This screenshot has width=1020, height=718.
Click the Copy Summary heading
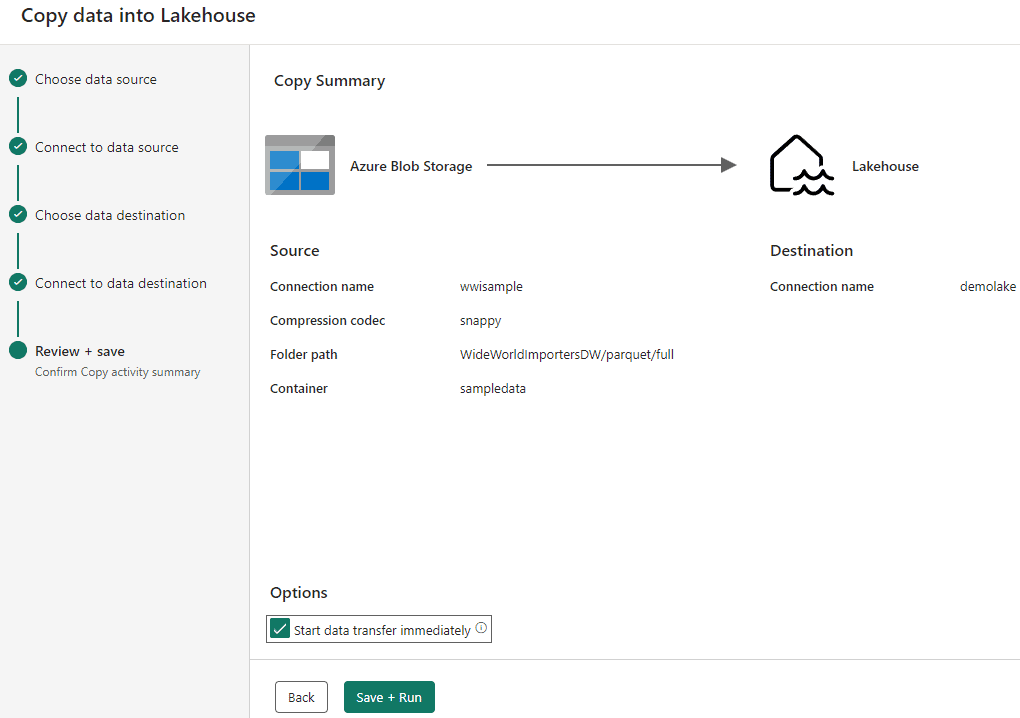click(x=329, y=81)
